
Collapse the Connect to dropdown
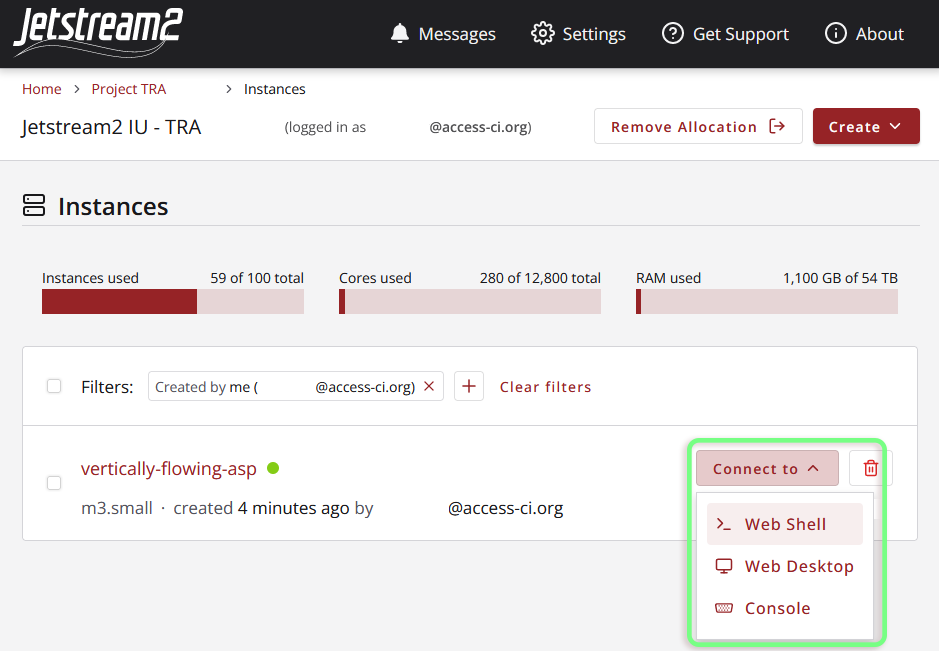(766, 467)
